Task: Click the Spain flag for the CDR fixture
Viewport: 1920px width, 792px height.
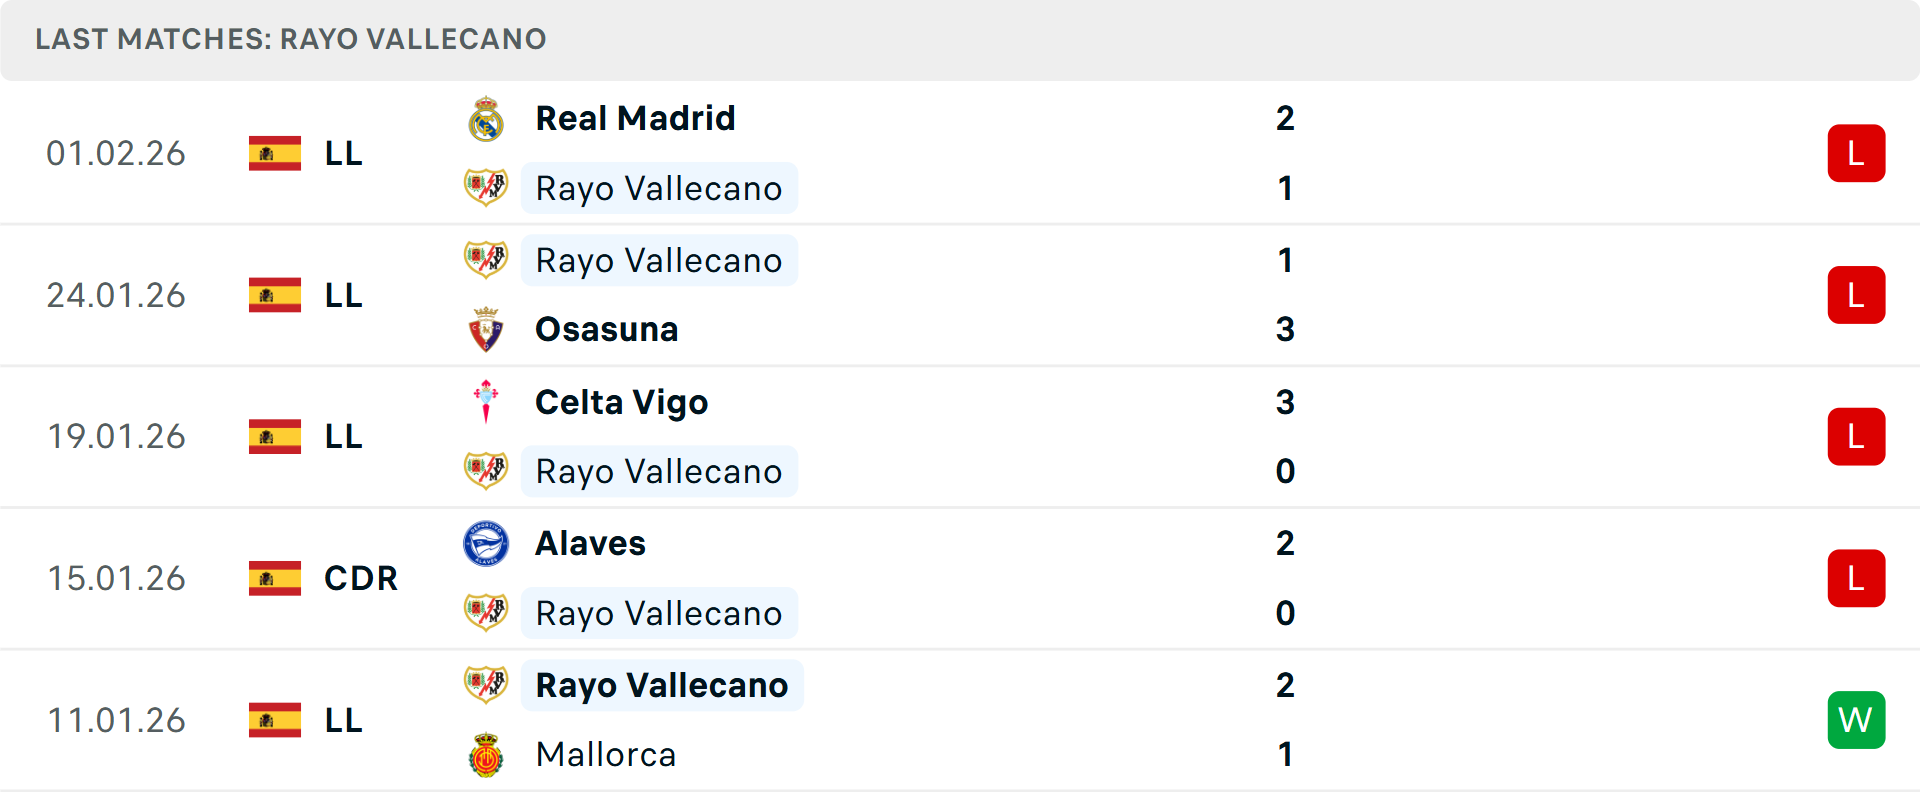Action: coord(275,578)
